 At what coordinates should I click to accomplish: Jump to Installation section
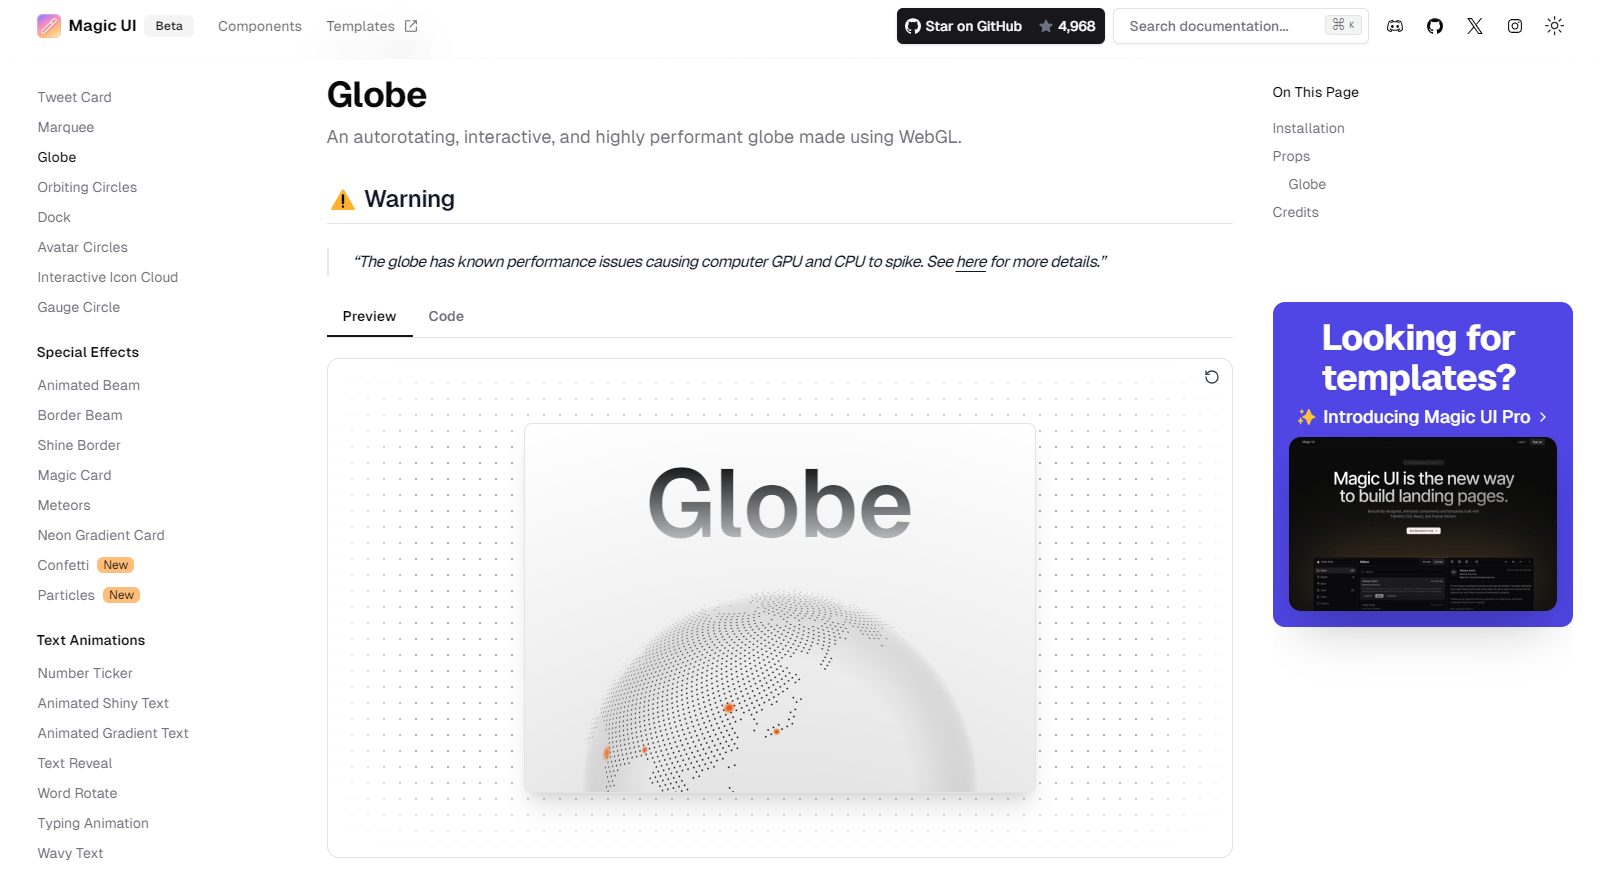point(1308,128)
